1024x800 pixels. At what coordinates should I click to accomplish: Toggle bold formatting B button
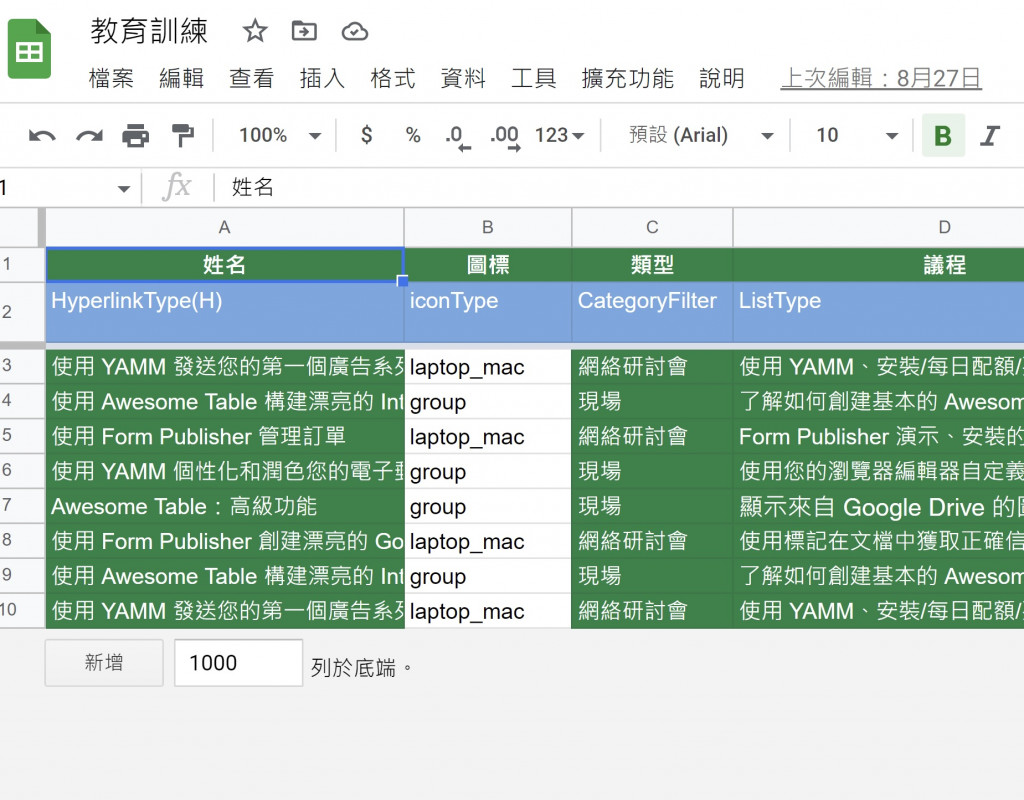click(x=943, y=135)
